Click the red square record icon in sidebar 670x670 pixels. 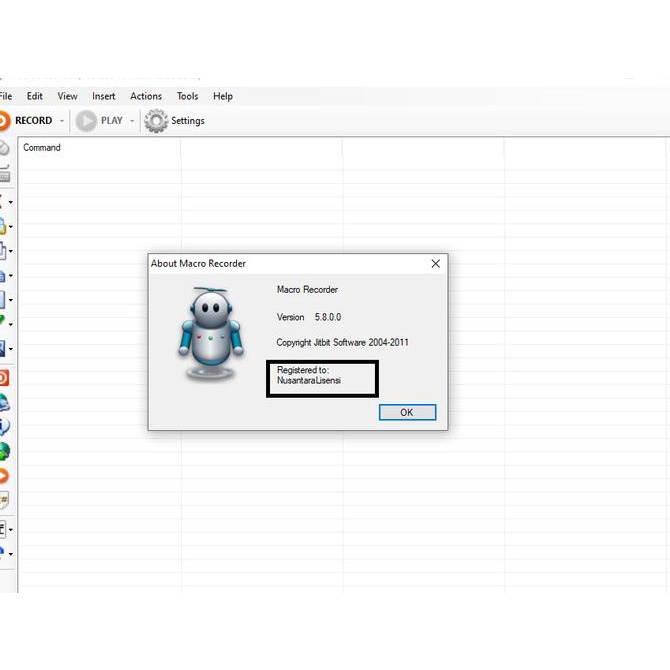coord(4,378)
